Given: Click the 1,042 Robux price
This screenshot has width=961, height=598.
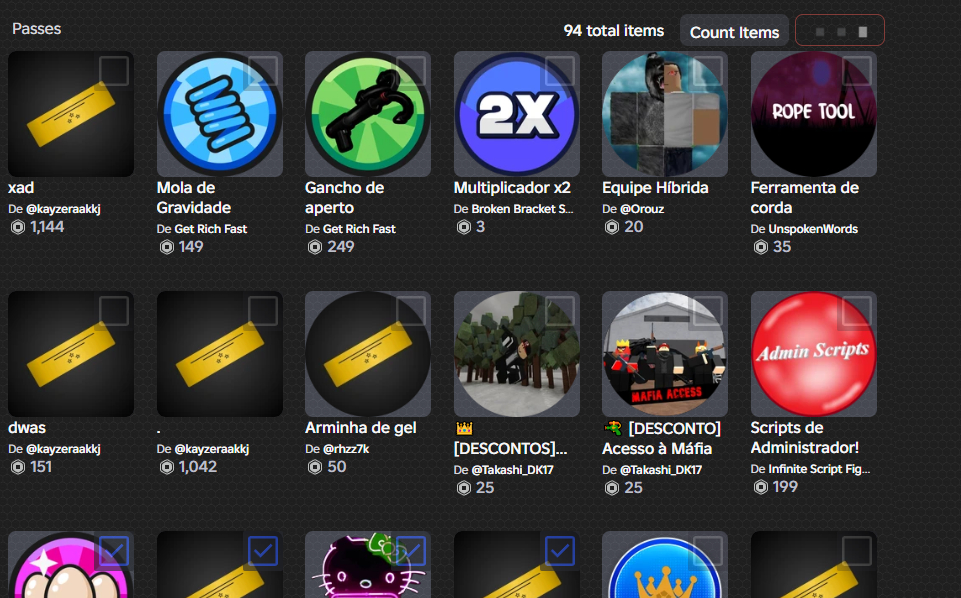Looking at the screenshot, I should [197, 467].
